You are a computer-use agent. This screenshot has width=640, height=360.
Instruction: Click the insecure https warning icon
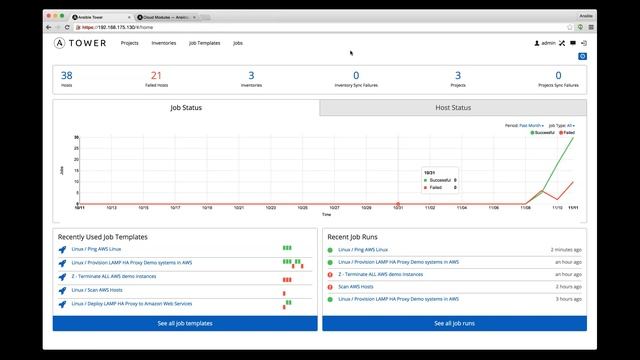(x=78, y=27)
